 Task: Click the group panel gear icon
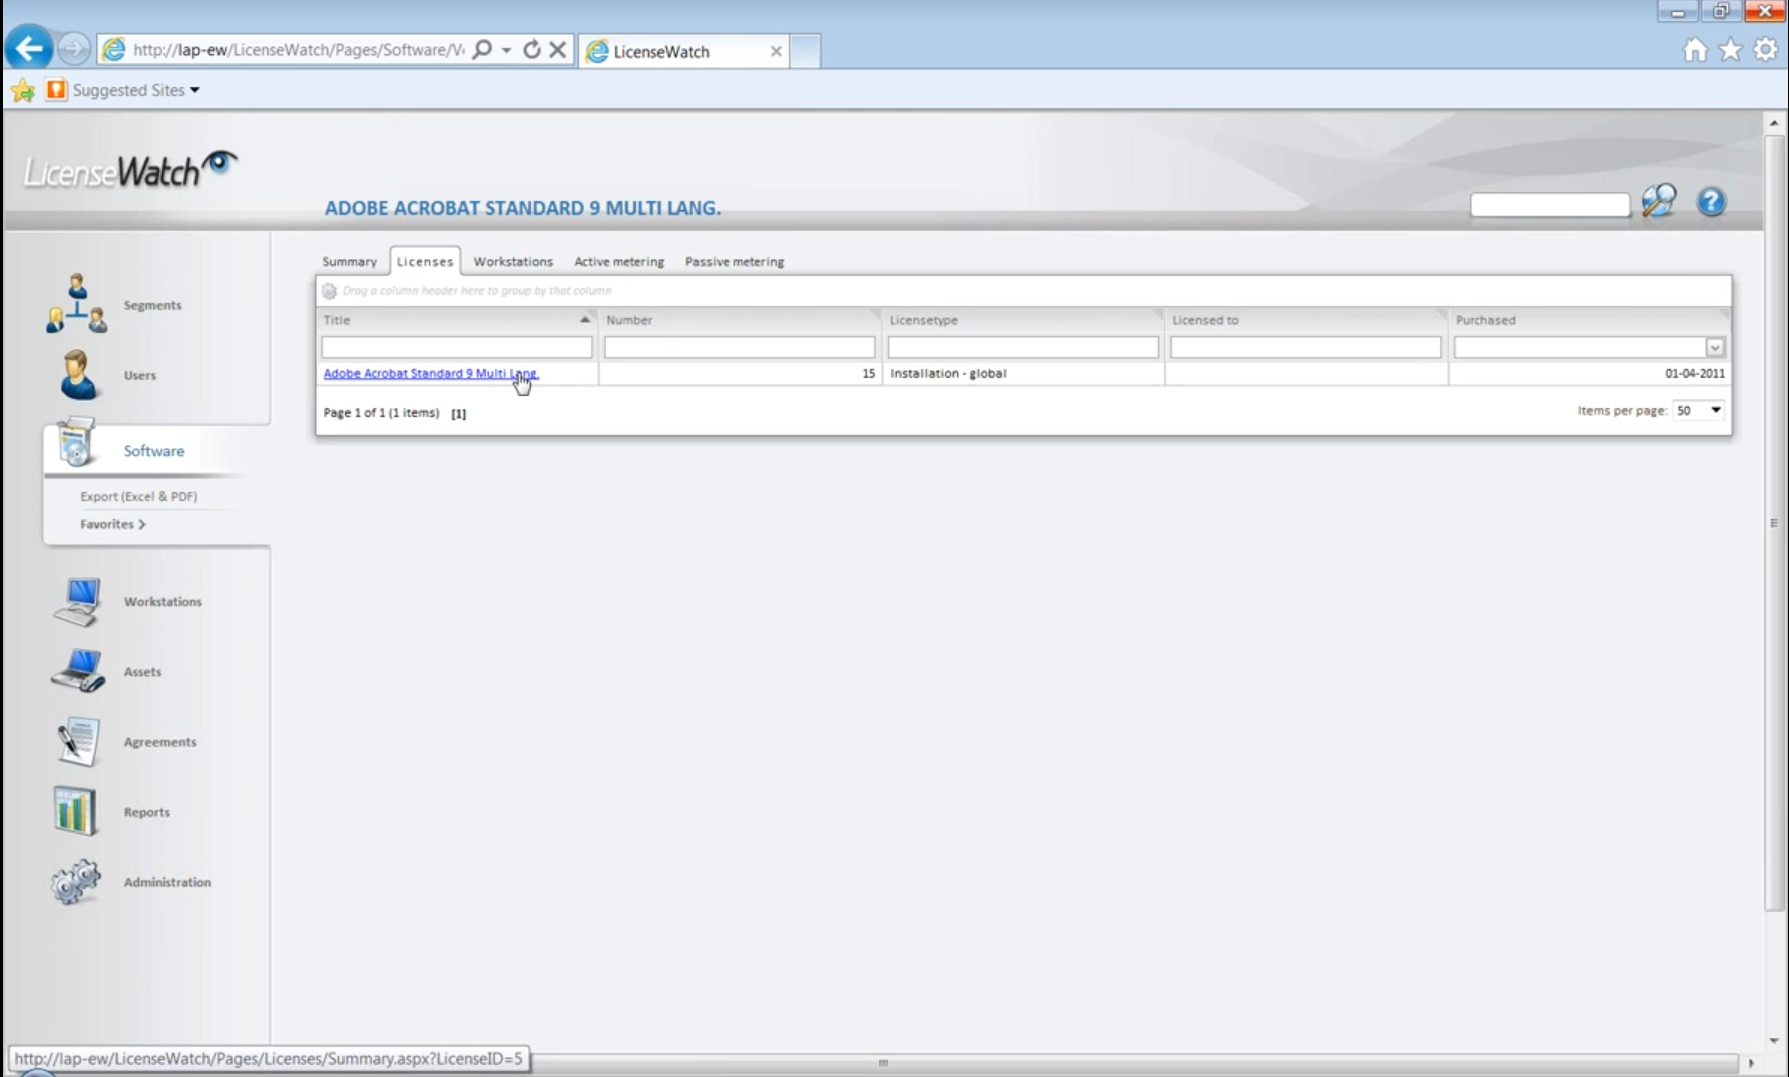(329, 291)
